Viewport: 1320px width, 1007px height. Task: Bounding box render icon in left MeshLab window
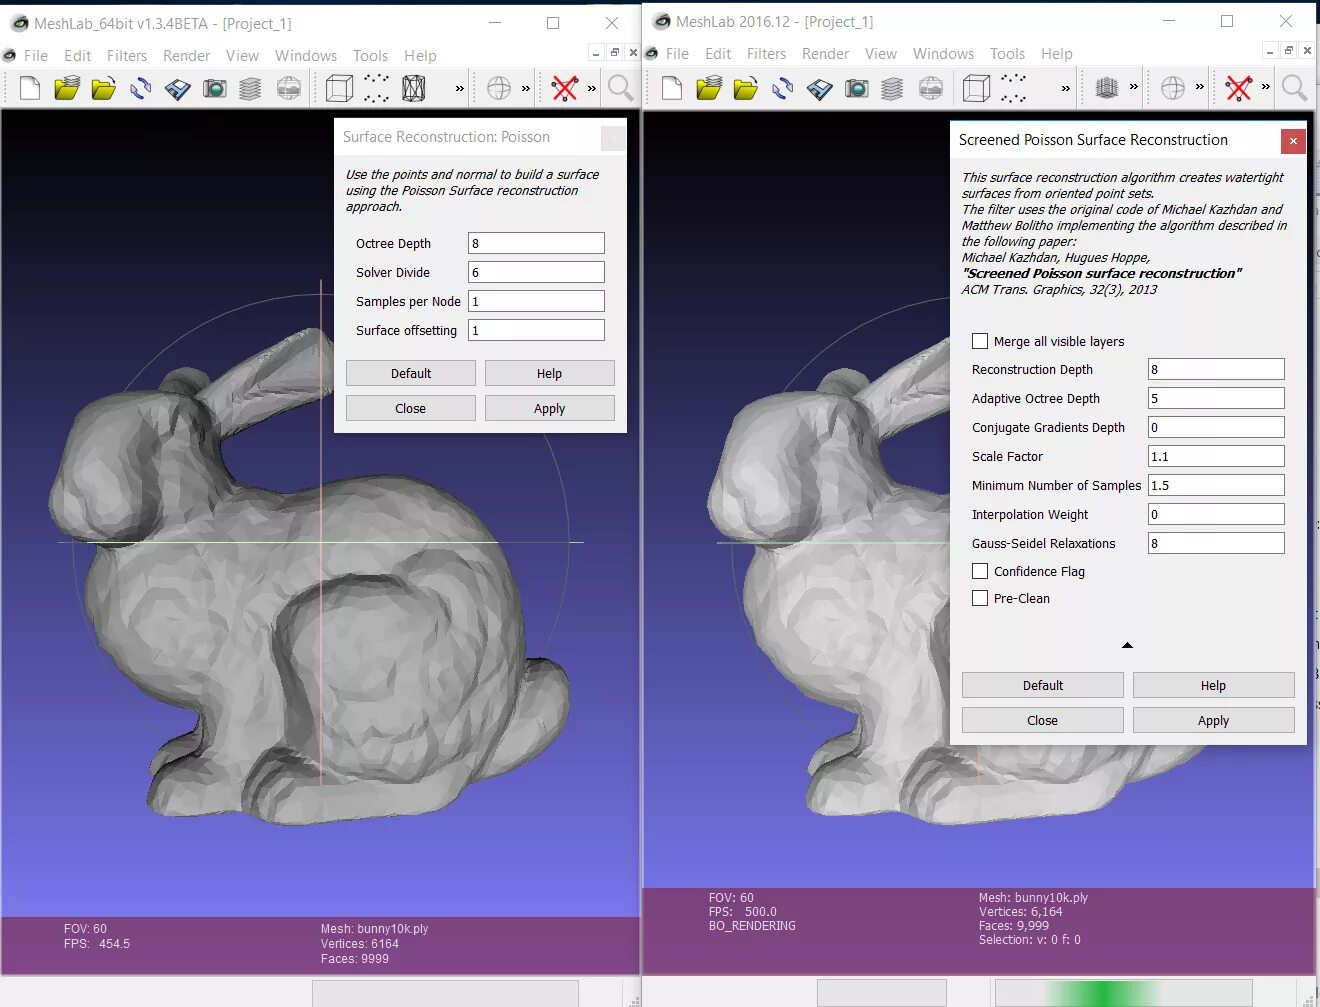(x=340, y=89)
